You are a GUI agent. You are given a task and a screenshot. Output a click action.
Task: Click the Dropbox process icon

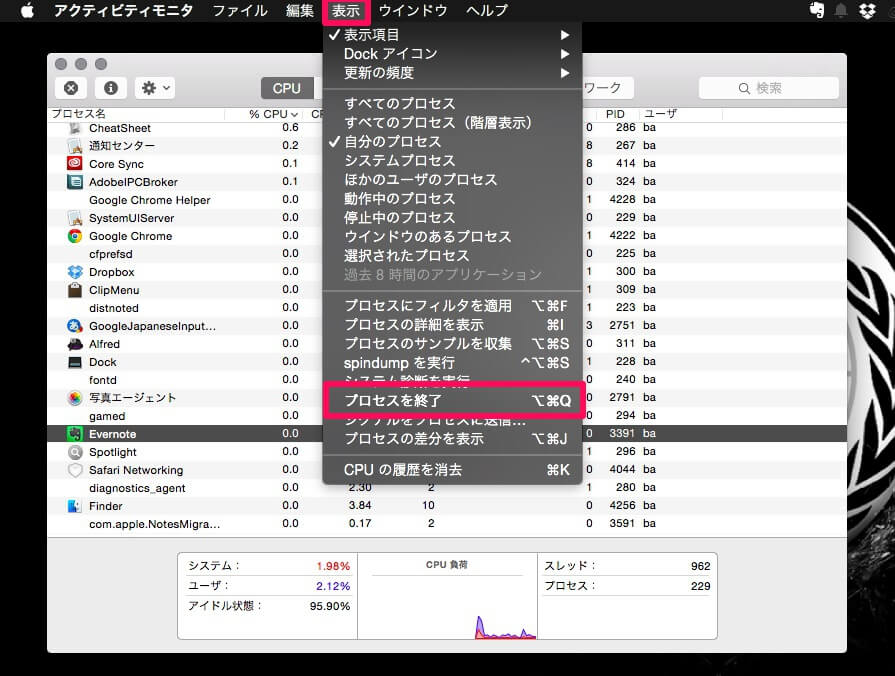[x=75, y=272]
